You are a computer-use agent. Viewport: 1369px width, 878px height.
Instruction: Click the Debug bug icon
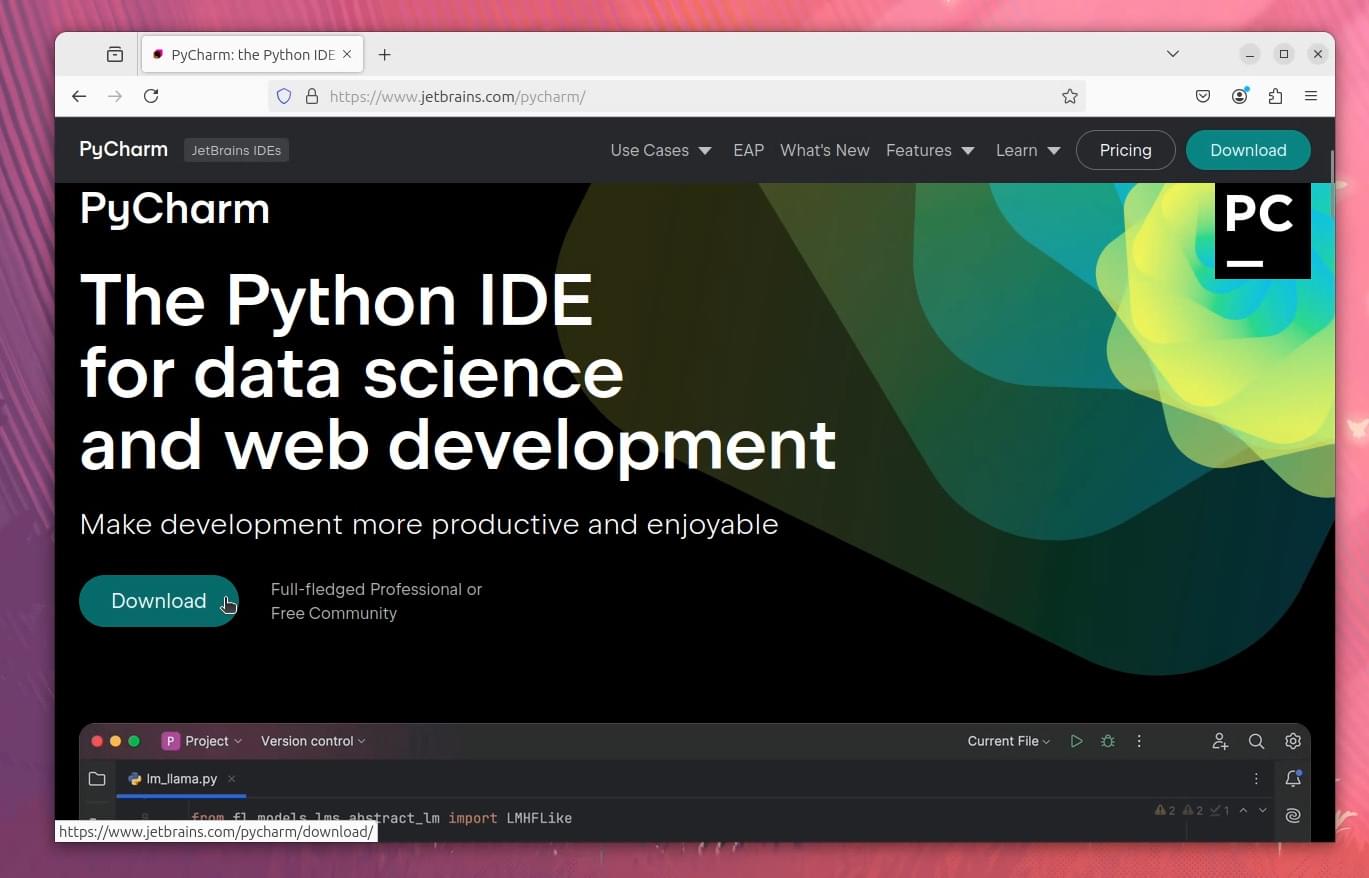1107,741
